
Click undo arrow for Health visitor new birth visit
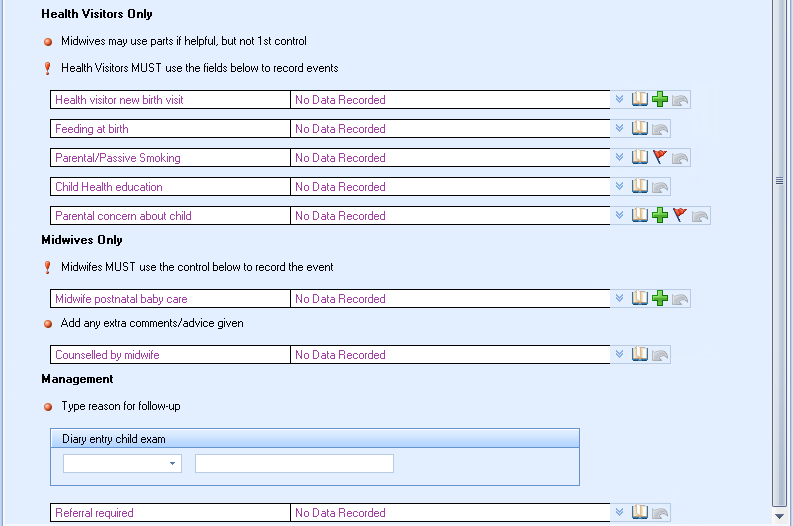tap(680, 100)
